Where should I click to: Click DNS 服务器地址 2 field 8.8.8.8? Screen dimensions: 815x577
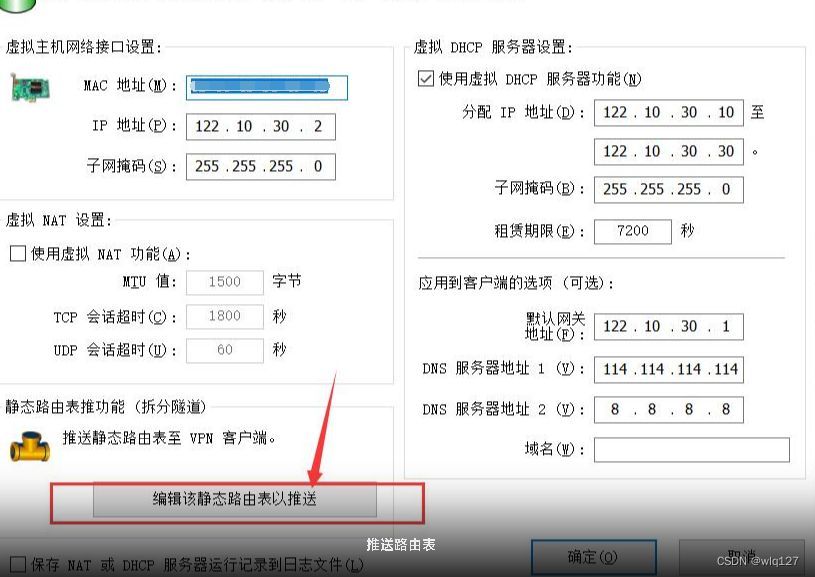tap(668, 410)
